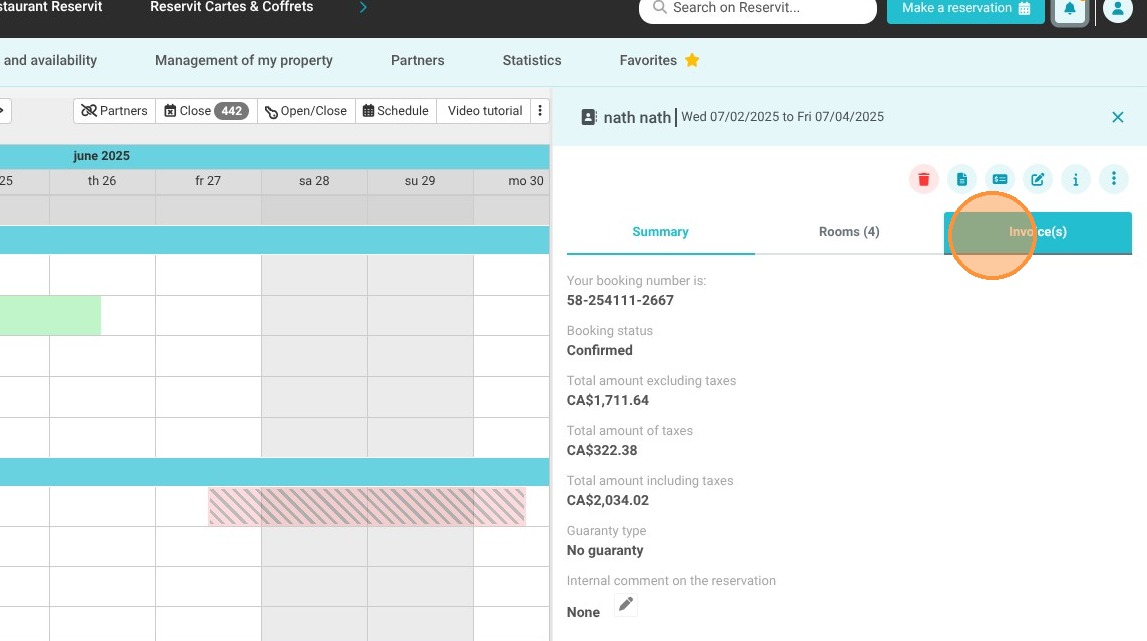This screenshot has height=641, width=1147.
Task: Open the Partners menu in the navigation bar
Action: click(x=418, y=61)
